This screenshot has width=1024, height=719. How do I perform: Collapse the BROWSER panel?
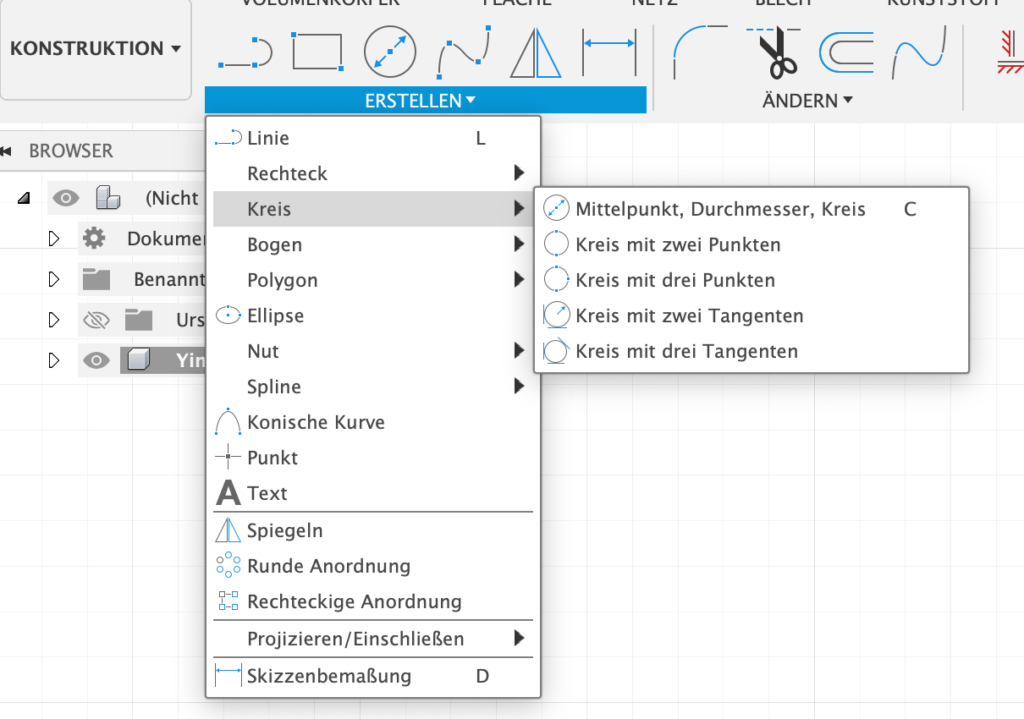[7, 151]
